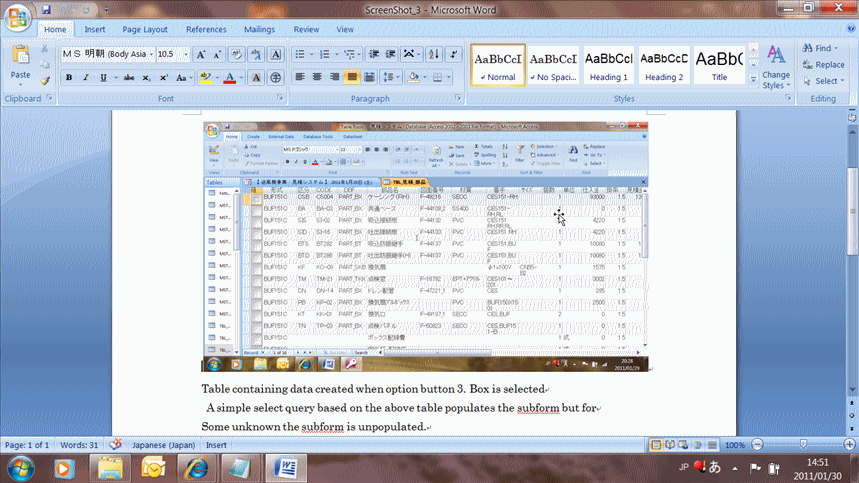Zoom in with plus button

point(850,444)
